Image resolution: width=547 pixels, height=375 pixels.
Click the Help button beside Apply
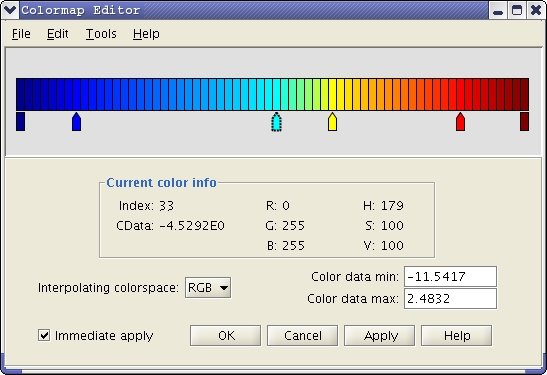coord(457,336)
